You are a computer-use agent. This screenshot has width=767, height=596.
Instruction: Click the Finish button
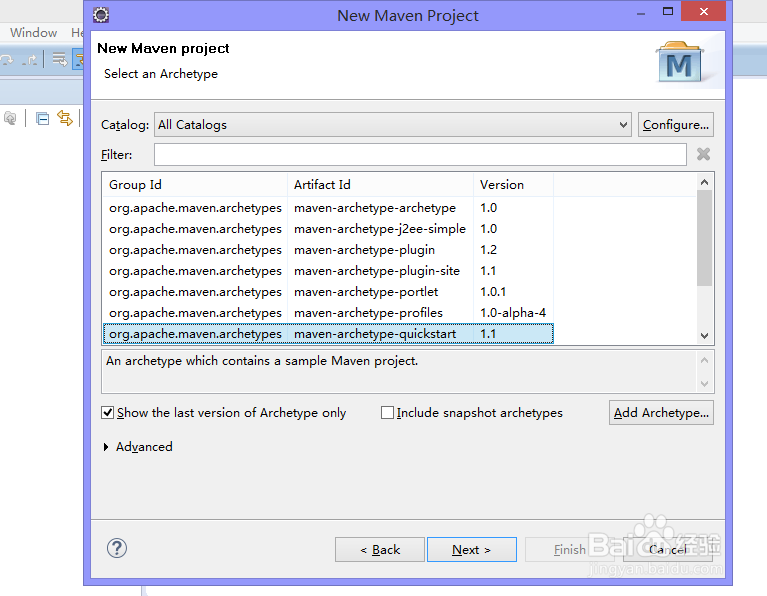coord(569,550)
